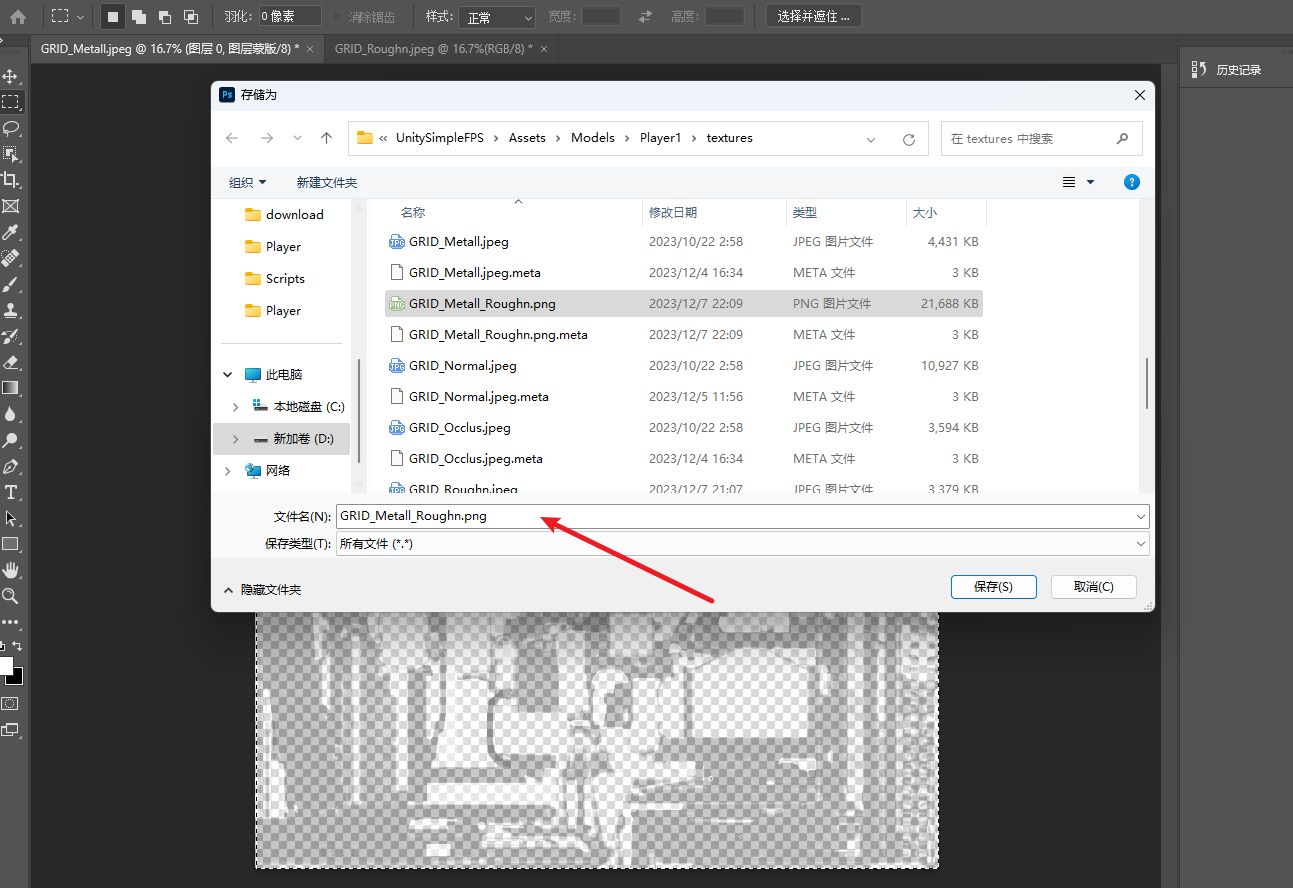Screen dimensions: 1293x888
Task: Open the style (样式) dropdown
Action: pyautogui.click(x=497, y=17)
